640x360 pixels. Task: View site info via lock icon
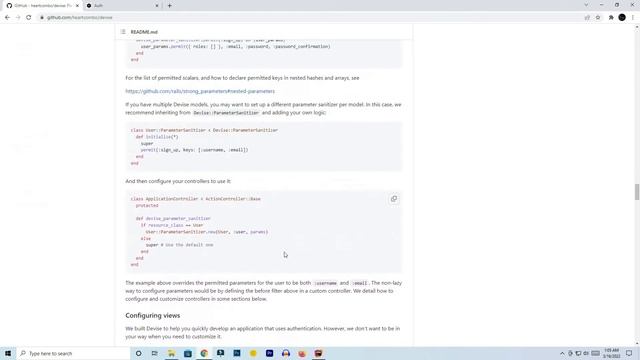[42, 18]
